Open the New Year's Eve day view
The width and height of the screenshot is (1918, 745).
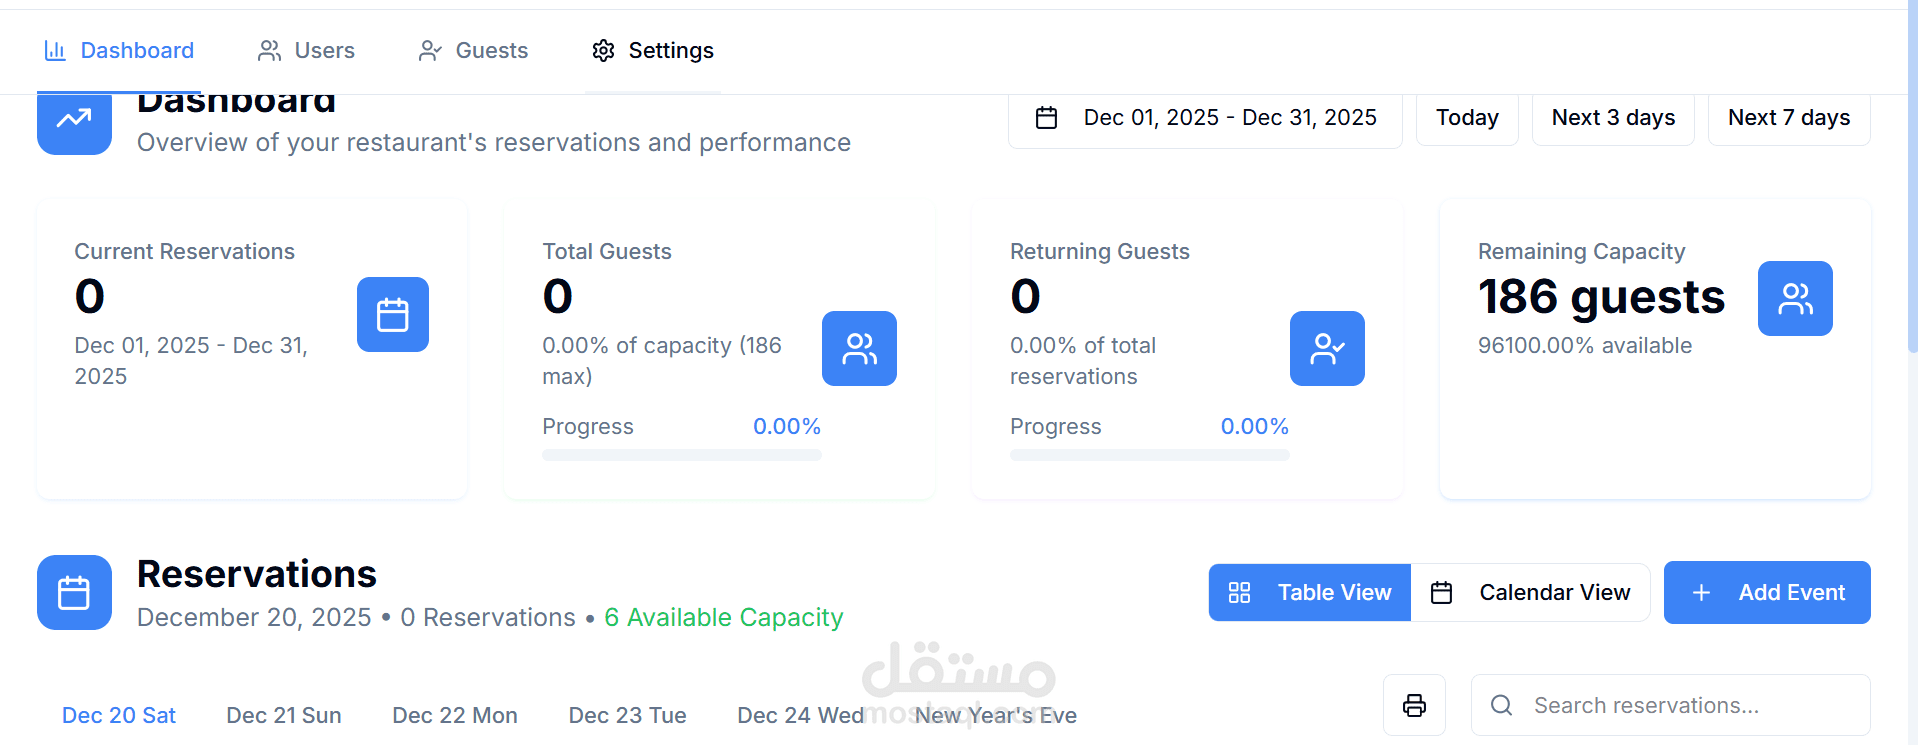[x=994, y=715]
